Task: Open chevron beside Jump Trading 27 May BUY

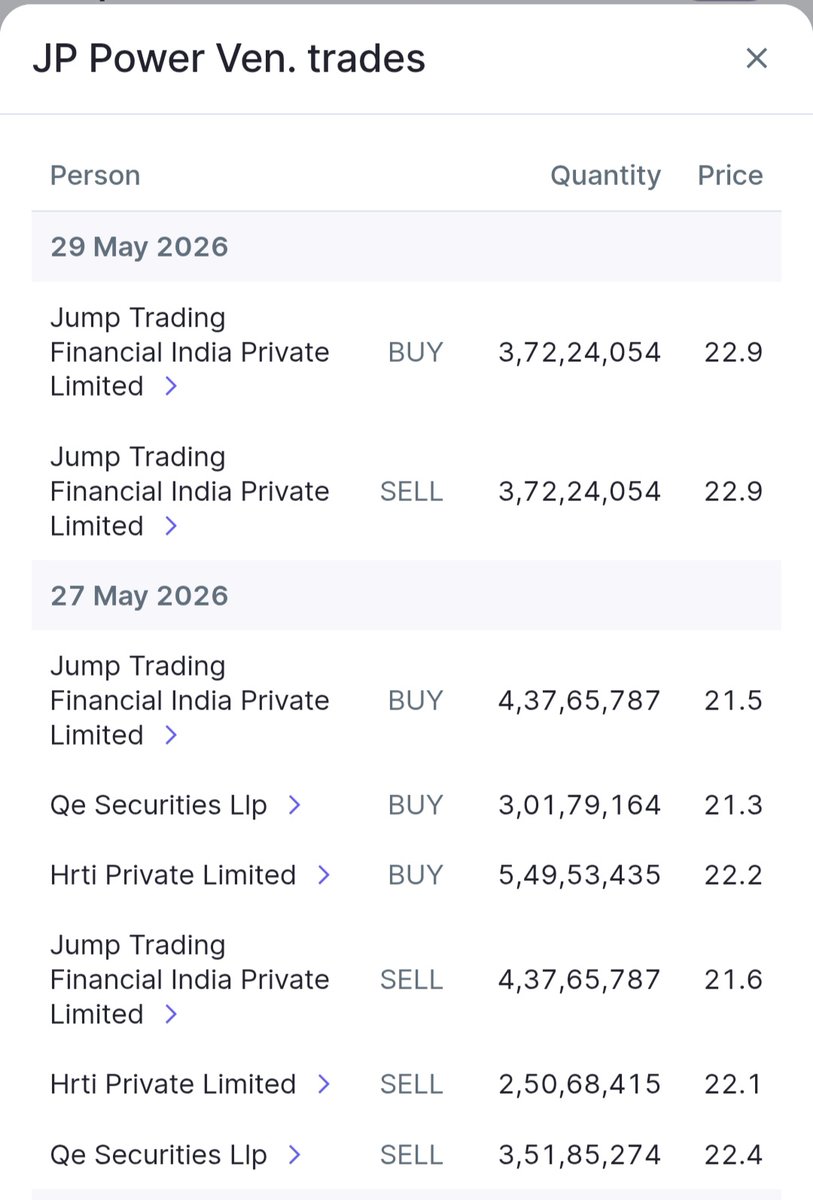Action: point(171,735)
